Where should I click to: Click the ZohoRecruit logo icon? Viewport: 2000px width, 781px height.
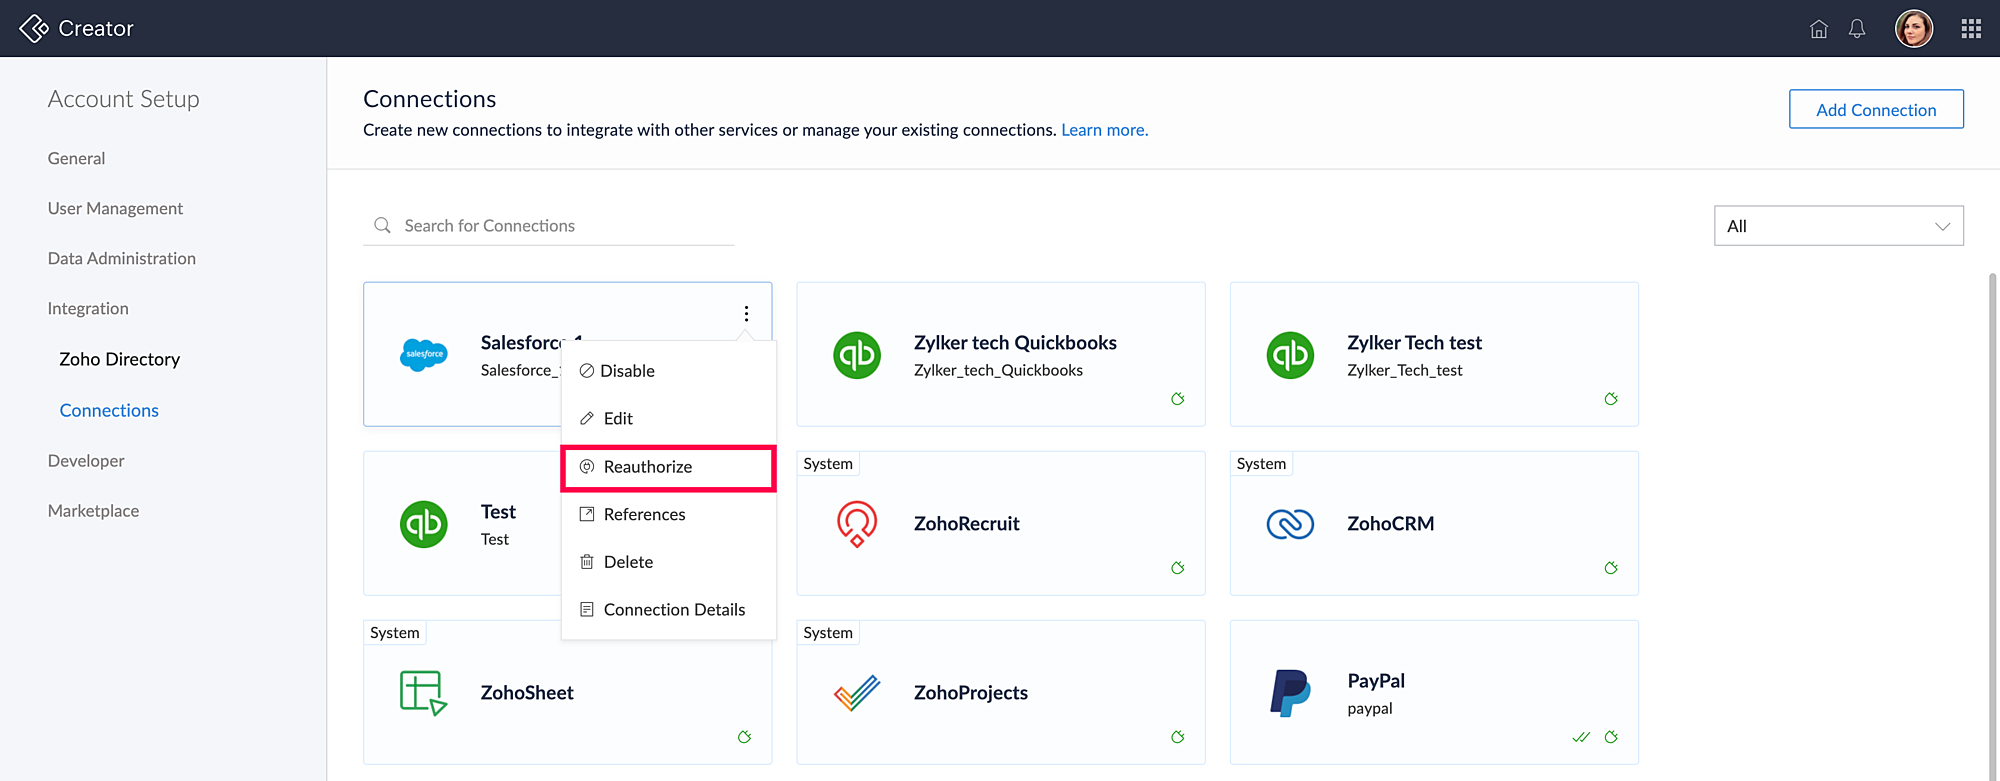(857, 524)
